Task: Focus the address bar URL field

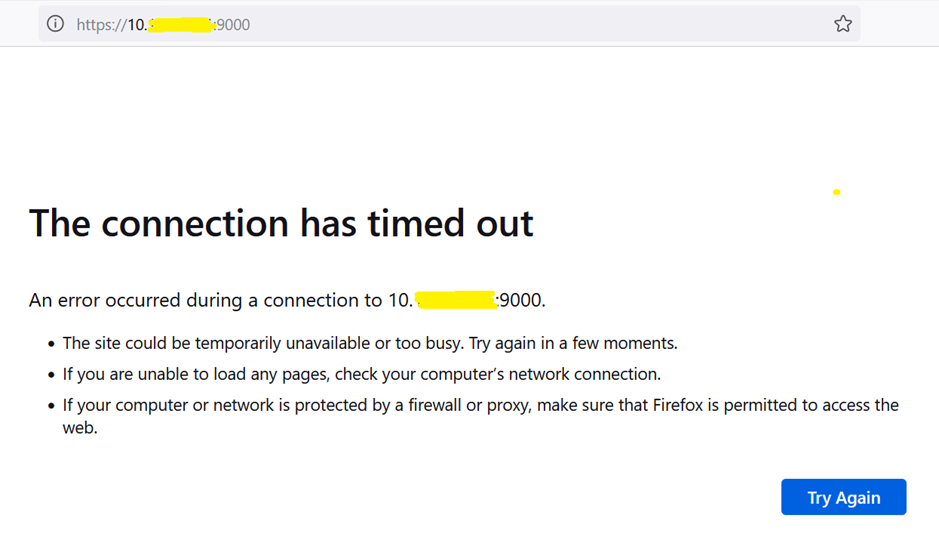Action: pos(450,24)
